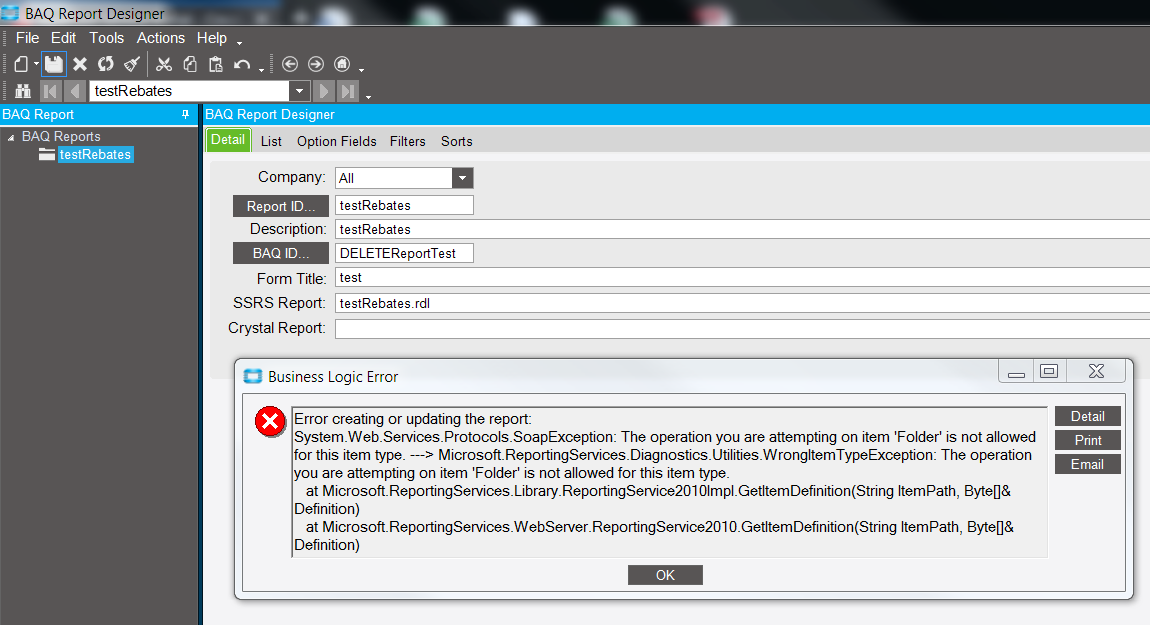Click the SSRS Report field
This screenshot has height=625, width=1150.
click(x=742, y=303)
